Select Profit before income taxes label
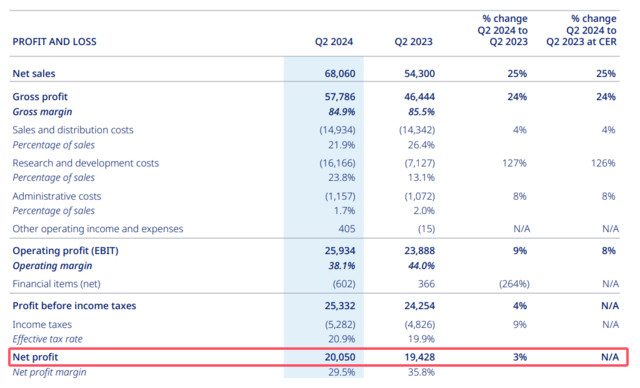 coord(74,306)
